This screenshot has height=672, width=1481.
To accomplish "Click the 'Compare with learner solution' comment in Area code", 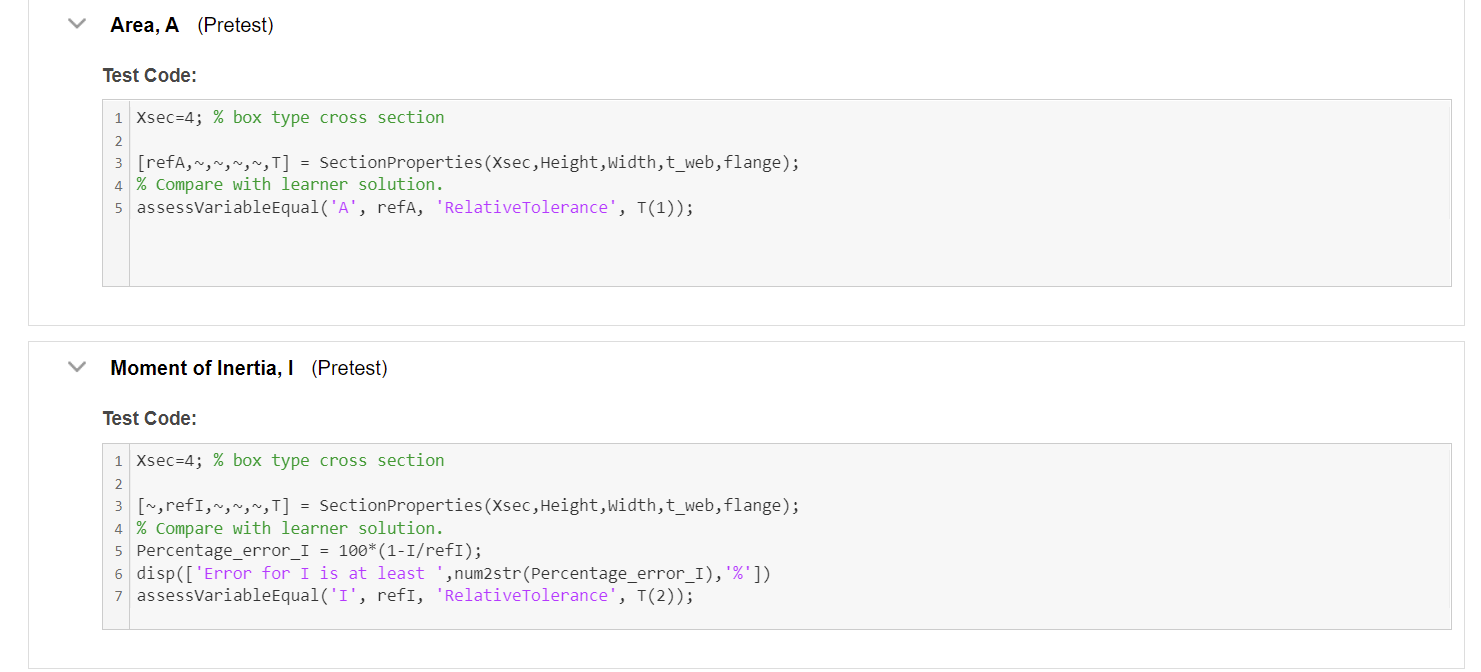I will (290, 184).
